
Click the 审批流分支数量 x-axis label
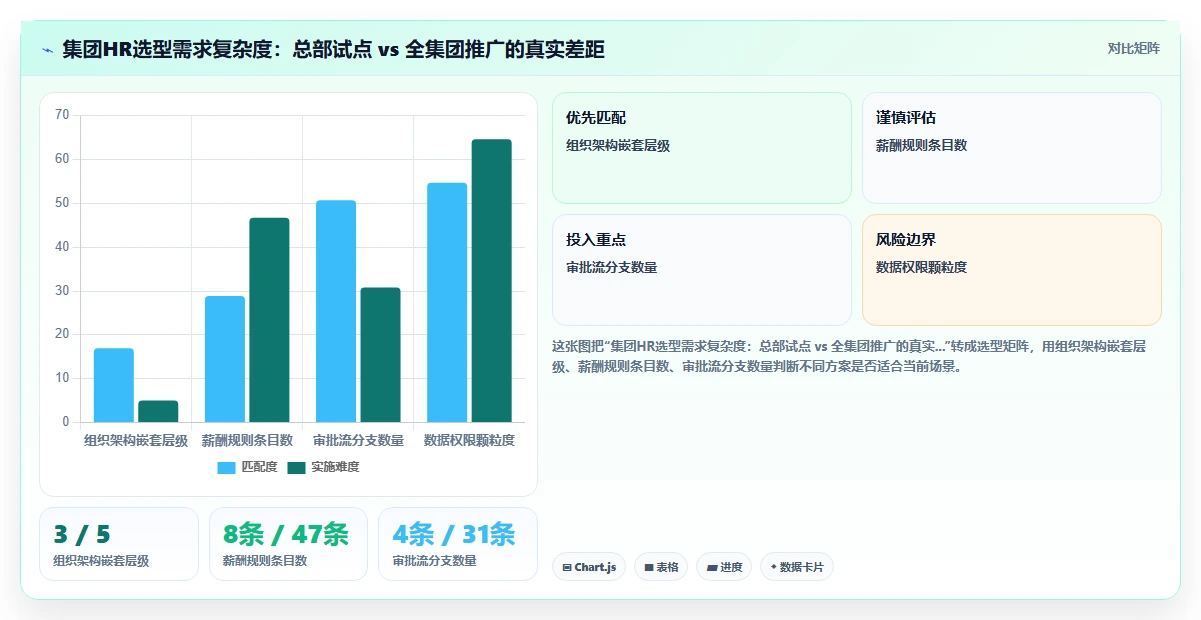(x=358, y=440)
